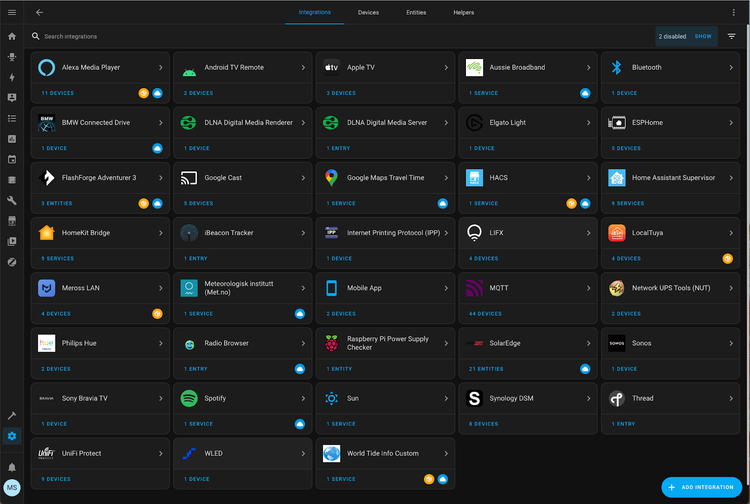Click the Bluetooth integration icon
This screenshot has width=750, height=504.
point(617,67)
